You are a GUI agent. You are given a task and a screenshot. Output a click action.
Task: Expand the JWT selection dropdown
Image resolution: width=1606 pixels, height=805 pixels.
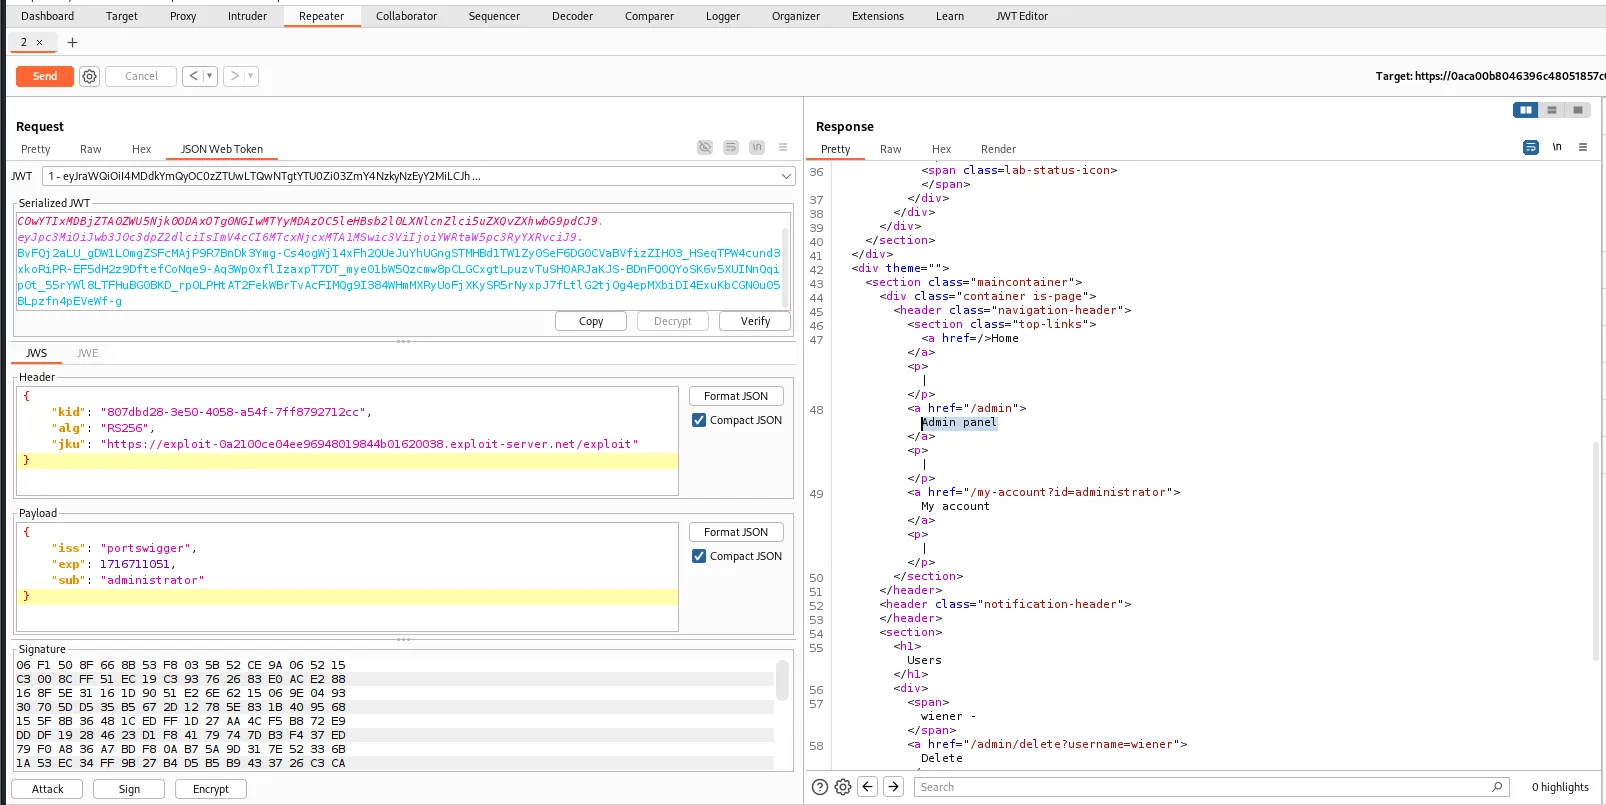[x=786, y=176]
